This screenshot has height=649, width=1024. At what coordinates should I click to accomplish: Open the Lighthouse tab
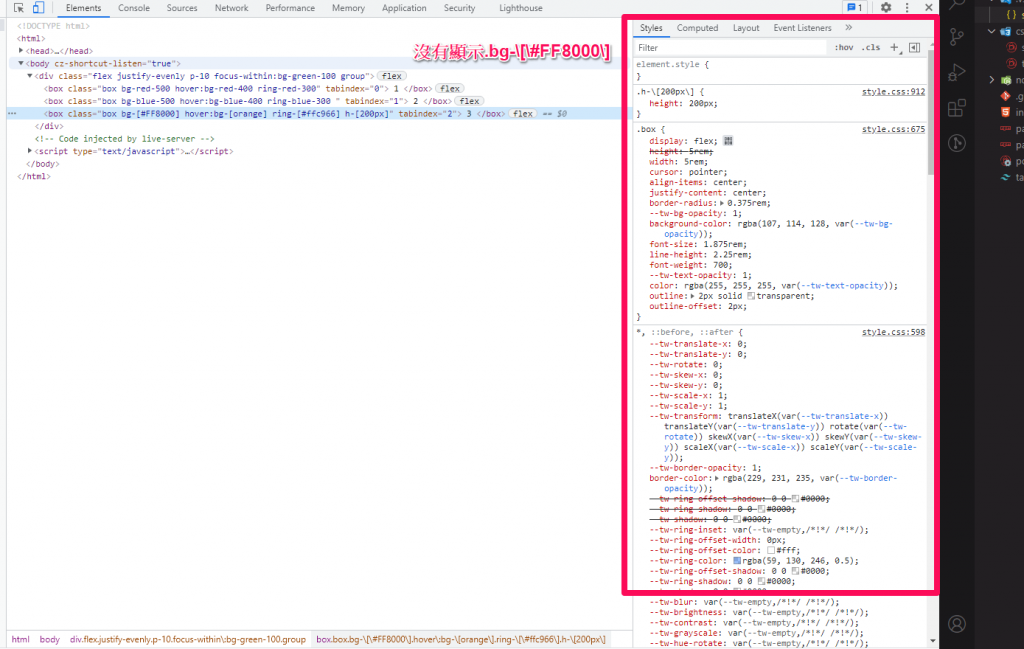click(520, 8)
